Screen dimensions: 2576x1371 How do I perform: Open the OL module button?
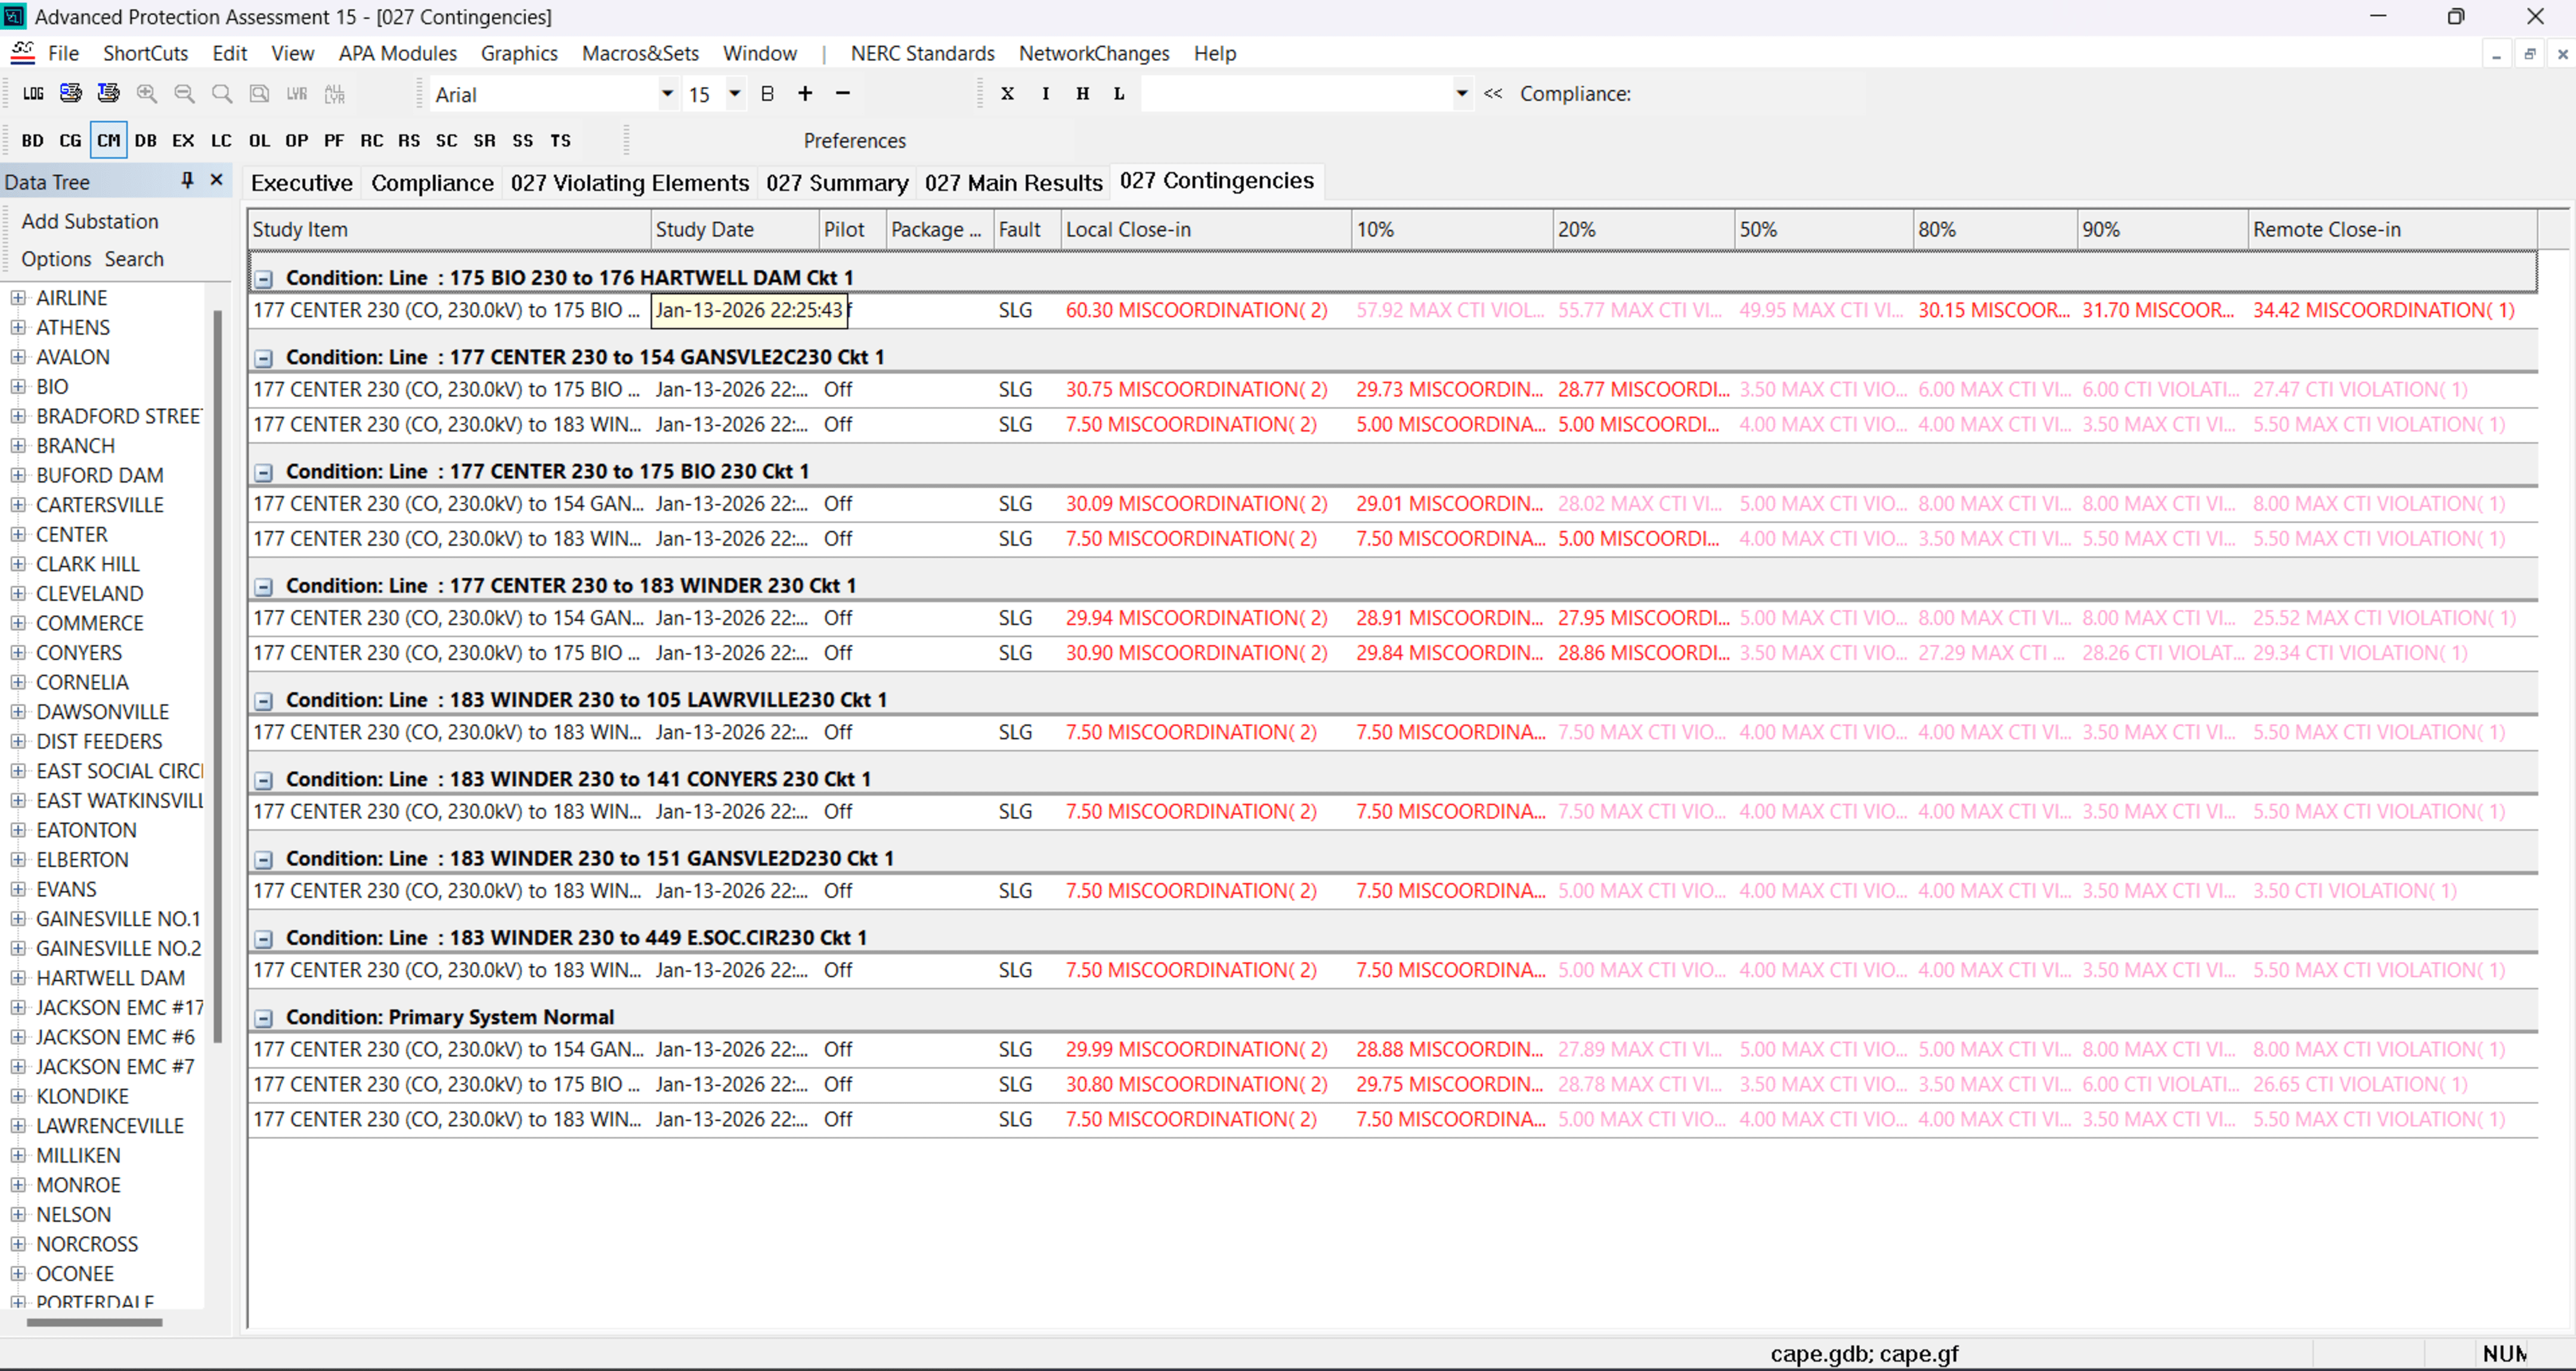(x=259, y=141)
